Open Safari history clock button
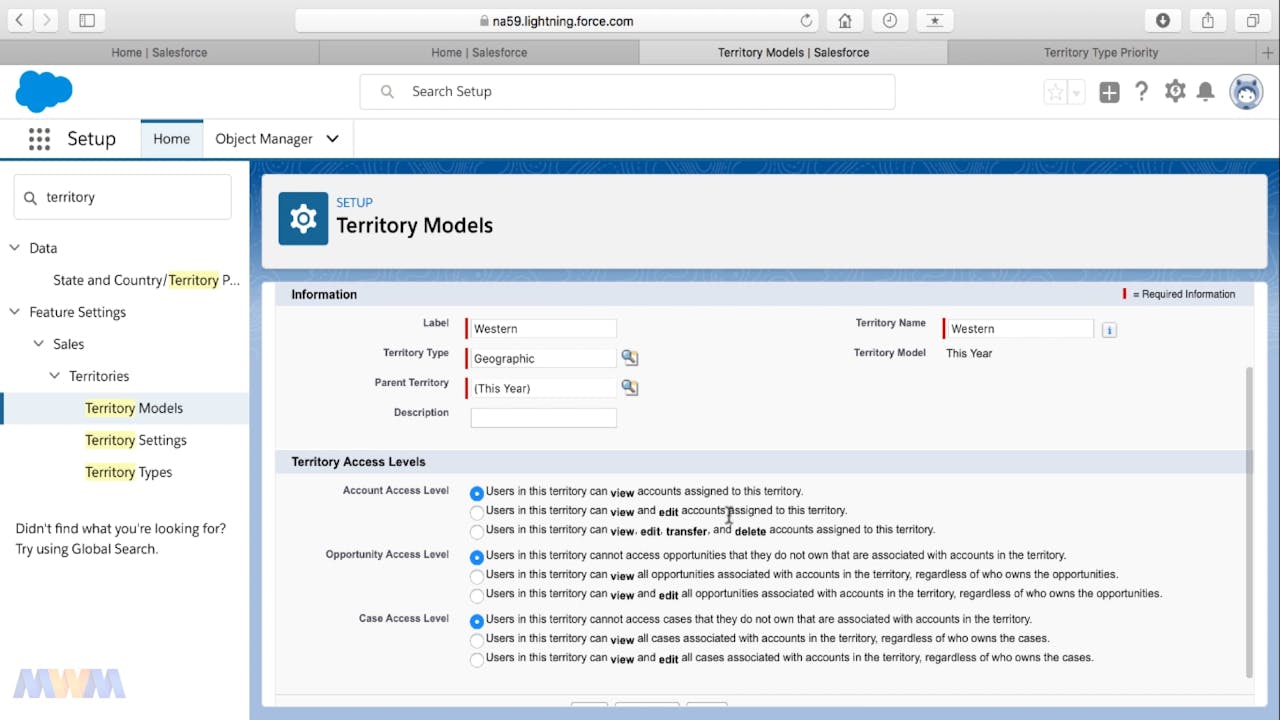This screenshot has width=1280, height=720. click(890, 20)
